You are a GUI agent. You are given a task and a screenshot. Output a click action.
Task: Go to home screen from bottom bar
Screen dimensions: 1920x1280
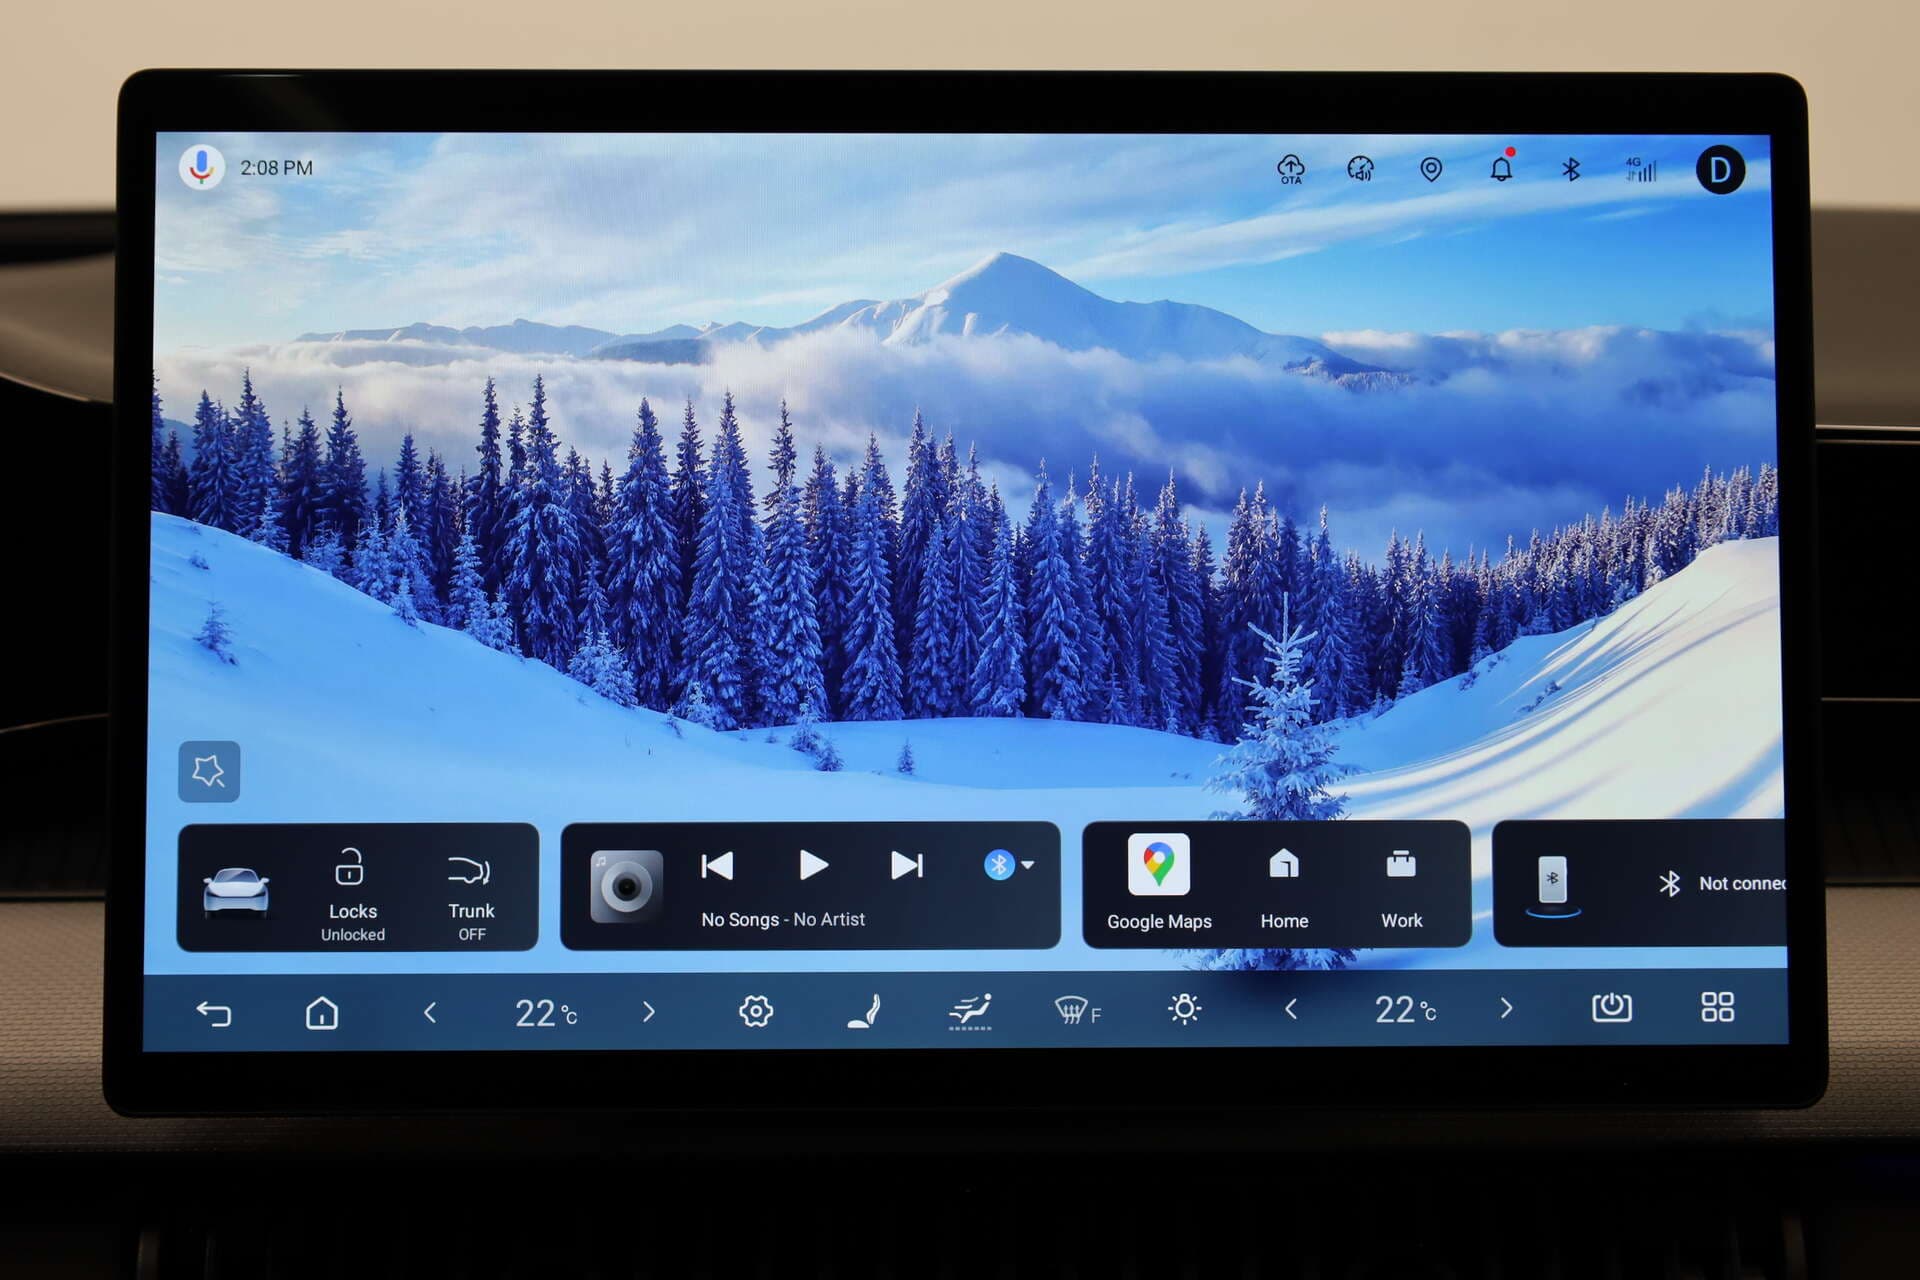pos(322,1013)
